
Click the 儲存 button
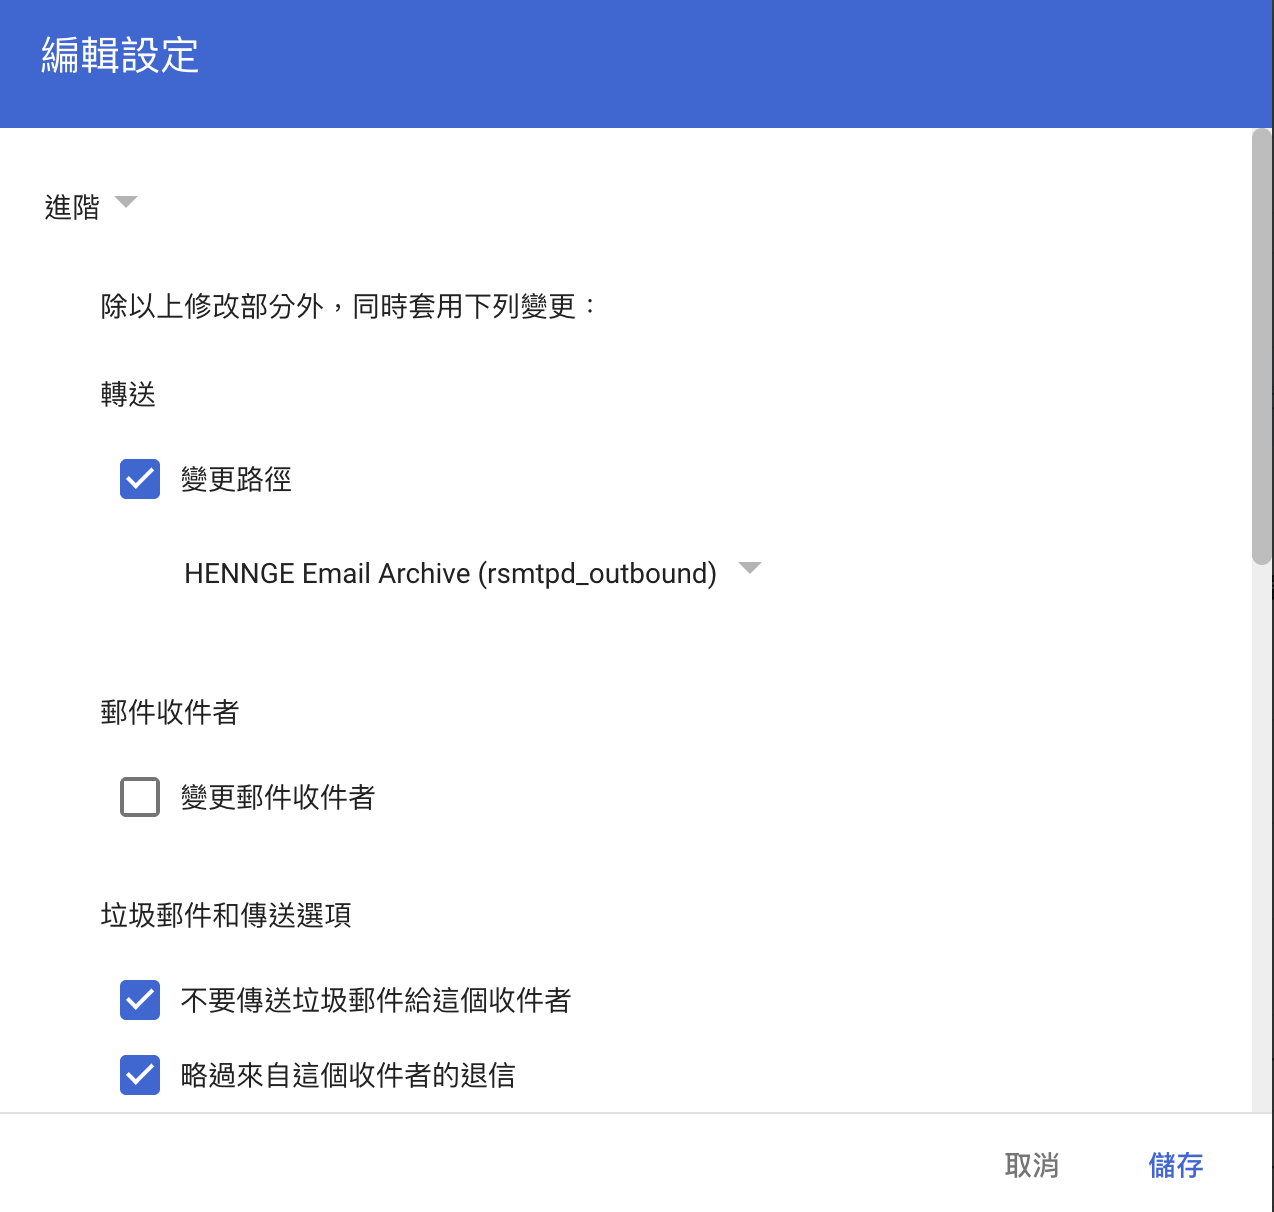click(x=1176, y=1165)
